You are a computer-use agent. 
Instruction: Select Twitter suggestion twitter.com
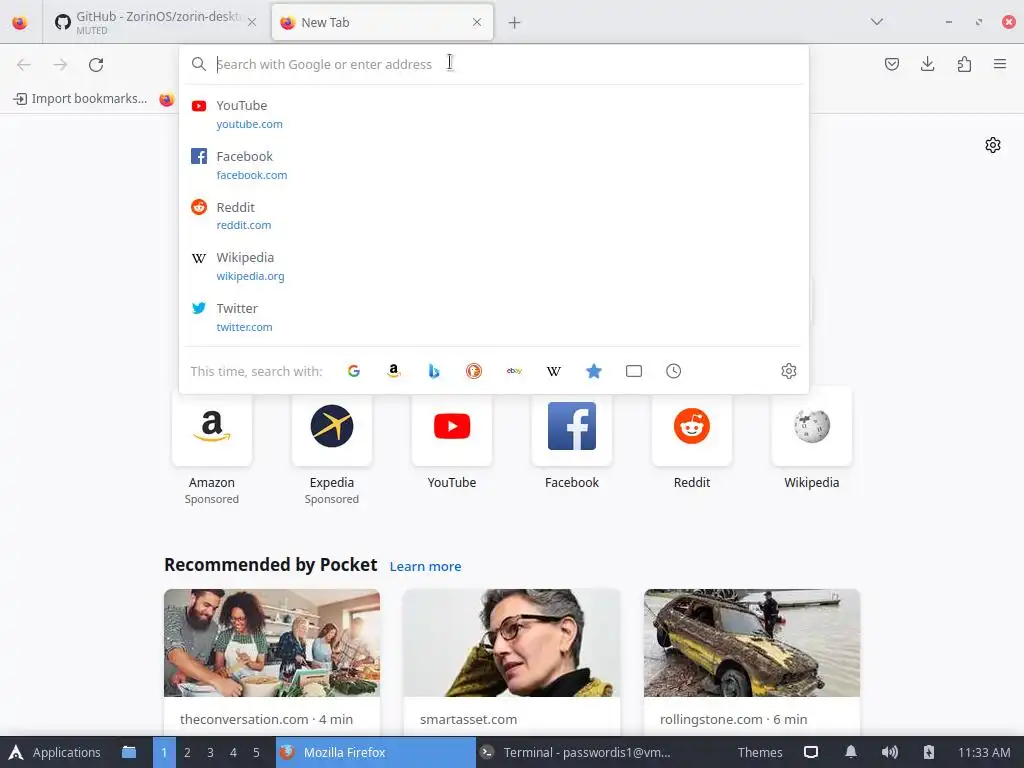[494, 317]
